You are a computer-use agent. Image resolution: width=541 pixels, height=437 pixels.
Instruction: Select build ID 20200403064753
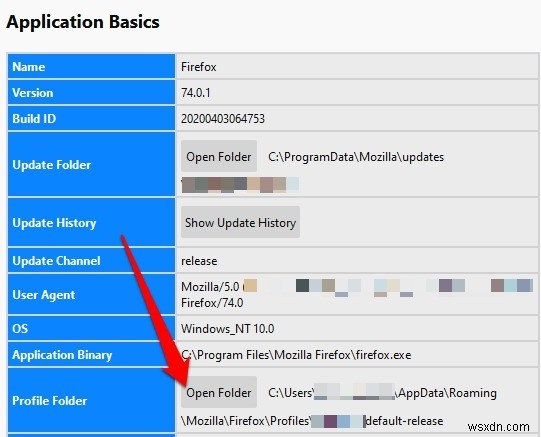(223, 119)
